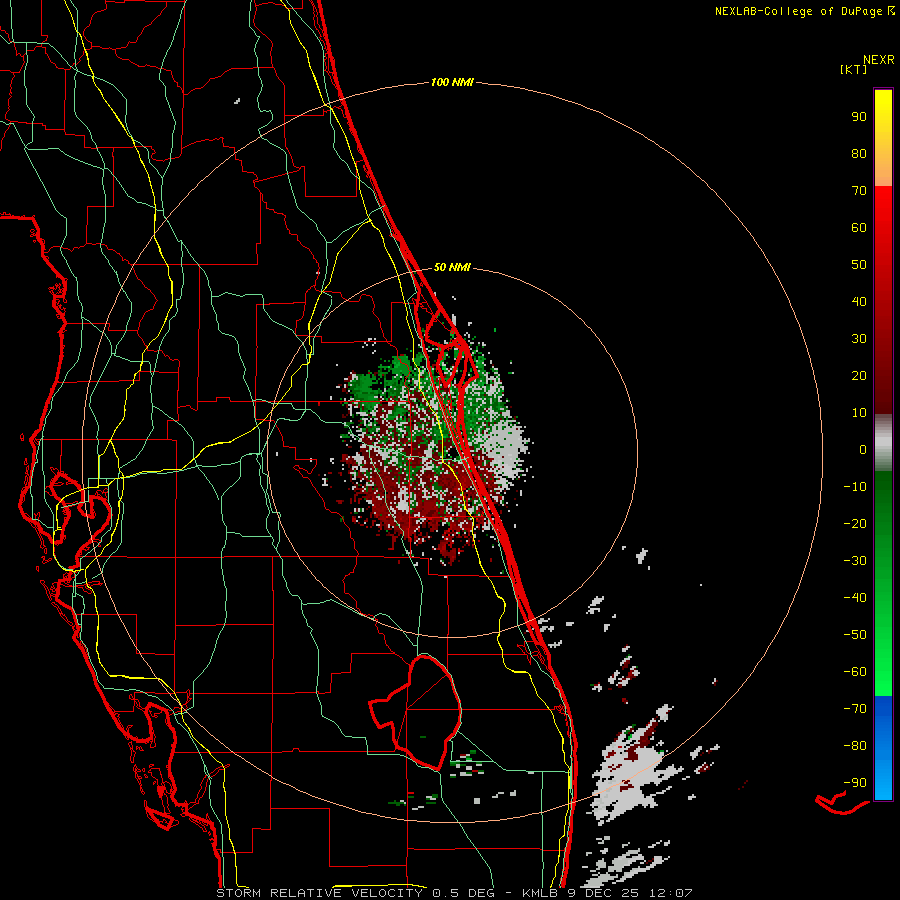Select the positive 80 knot scale label
Image resolution: width=900 pixels, height=900 pixels.
pyautogui.click(x=859, y=153)
